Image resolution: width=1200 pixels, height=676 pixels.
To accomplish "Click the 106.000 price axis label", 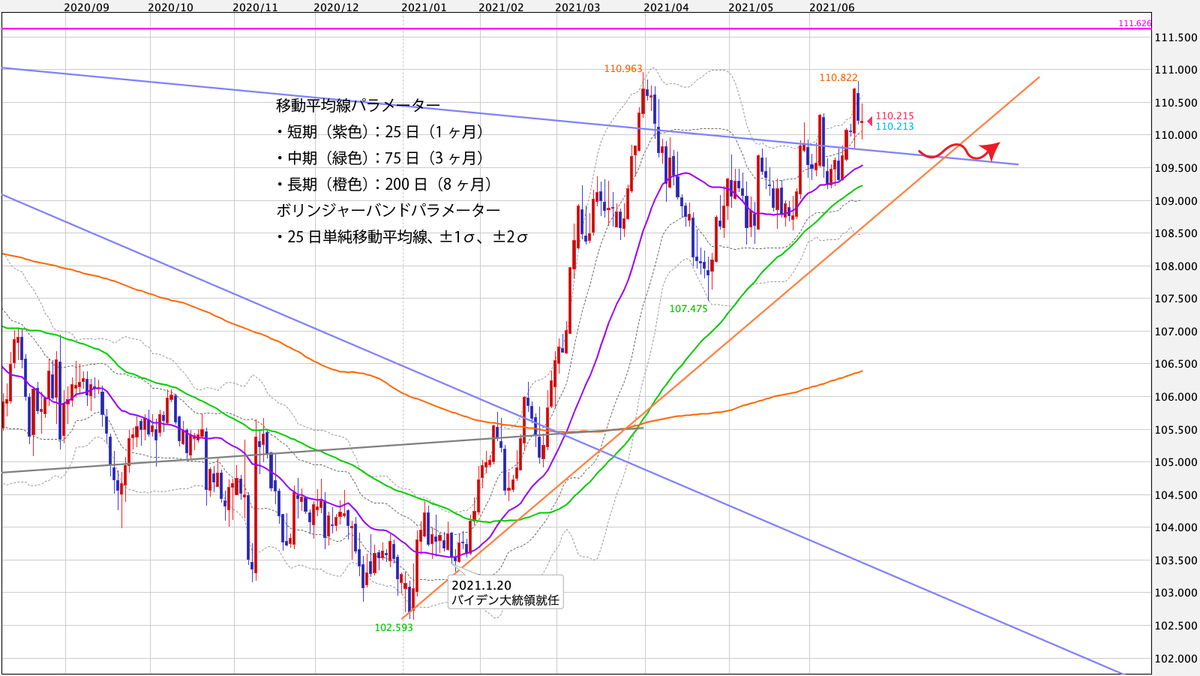I will pos(1176,397).
